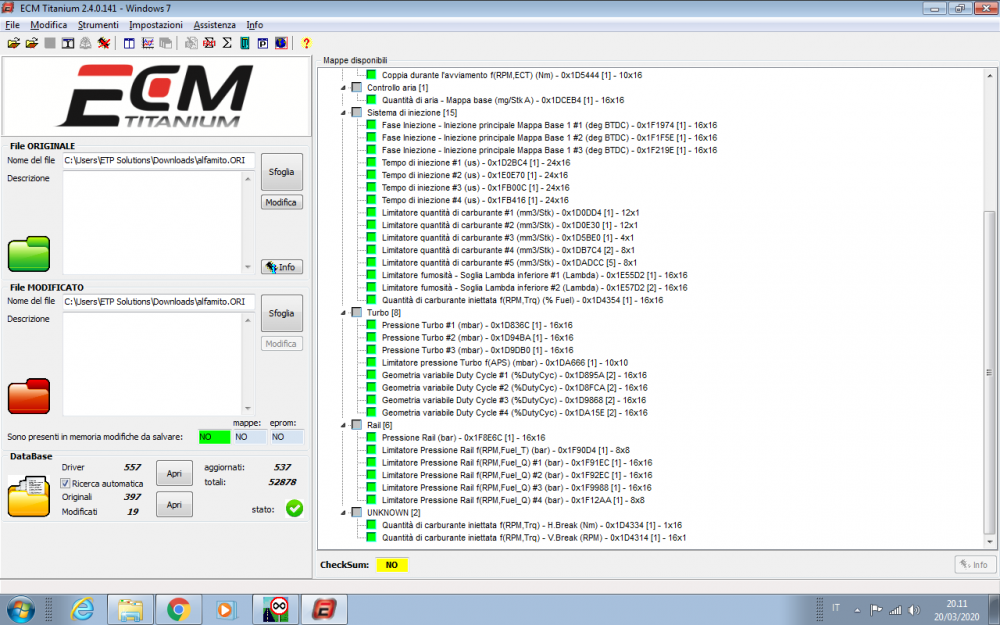
Task: Open help via the red question mark icon
Action: pyautogui.click(x=306, y=43)
